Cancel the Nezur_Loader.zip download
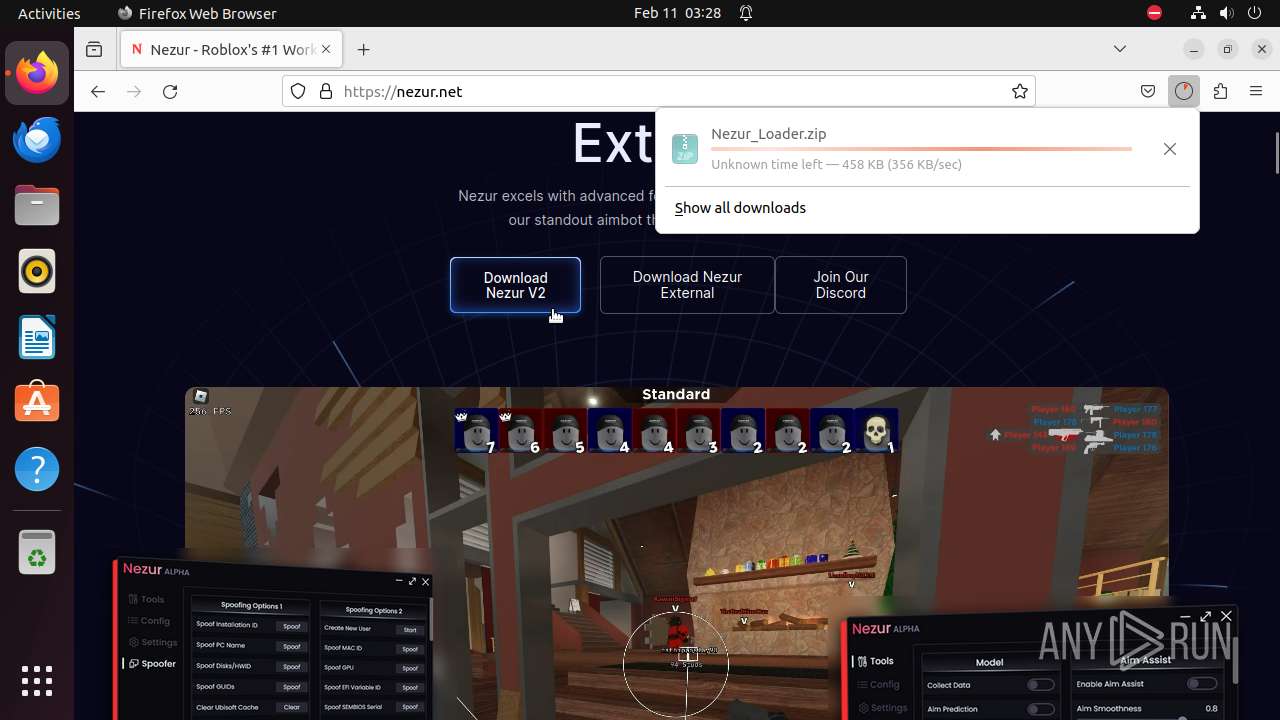1280x720 pixels. [1170, 149]
